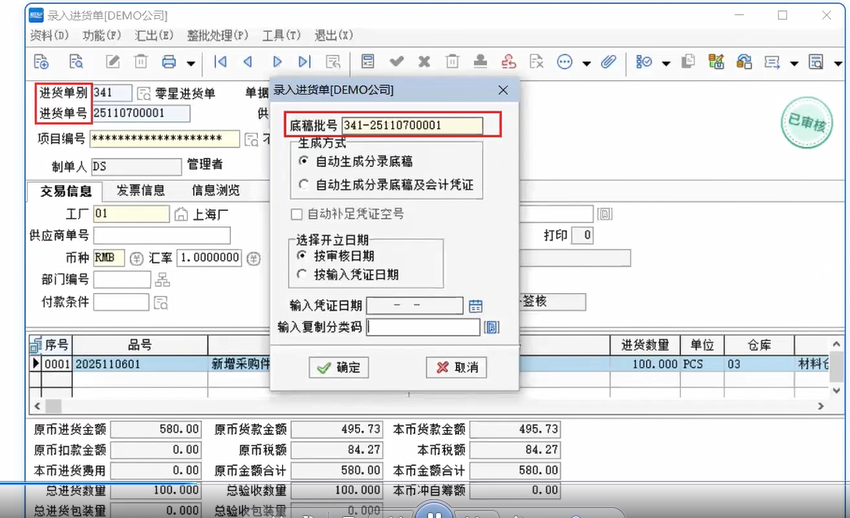The image size is (850, 518).
Task: Click lookup icon beside 付款条件 field
Action: 160,302
